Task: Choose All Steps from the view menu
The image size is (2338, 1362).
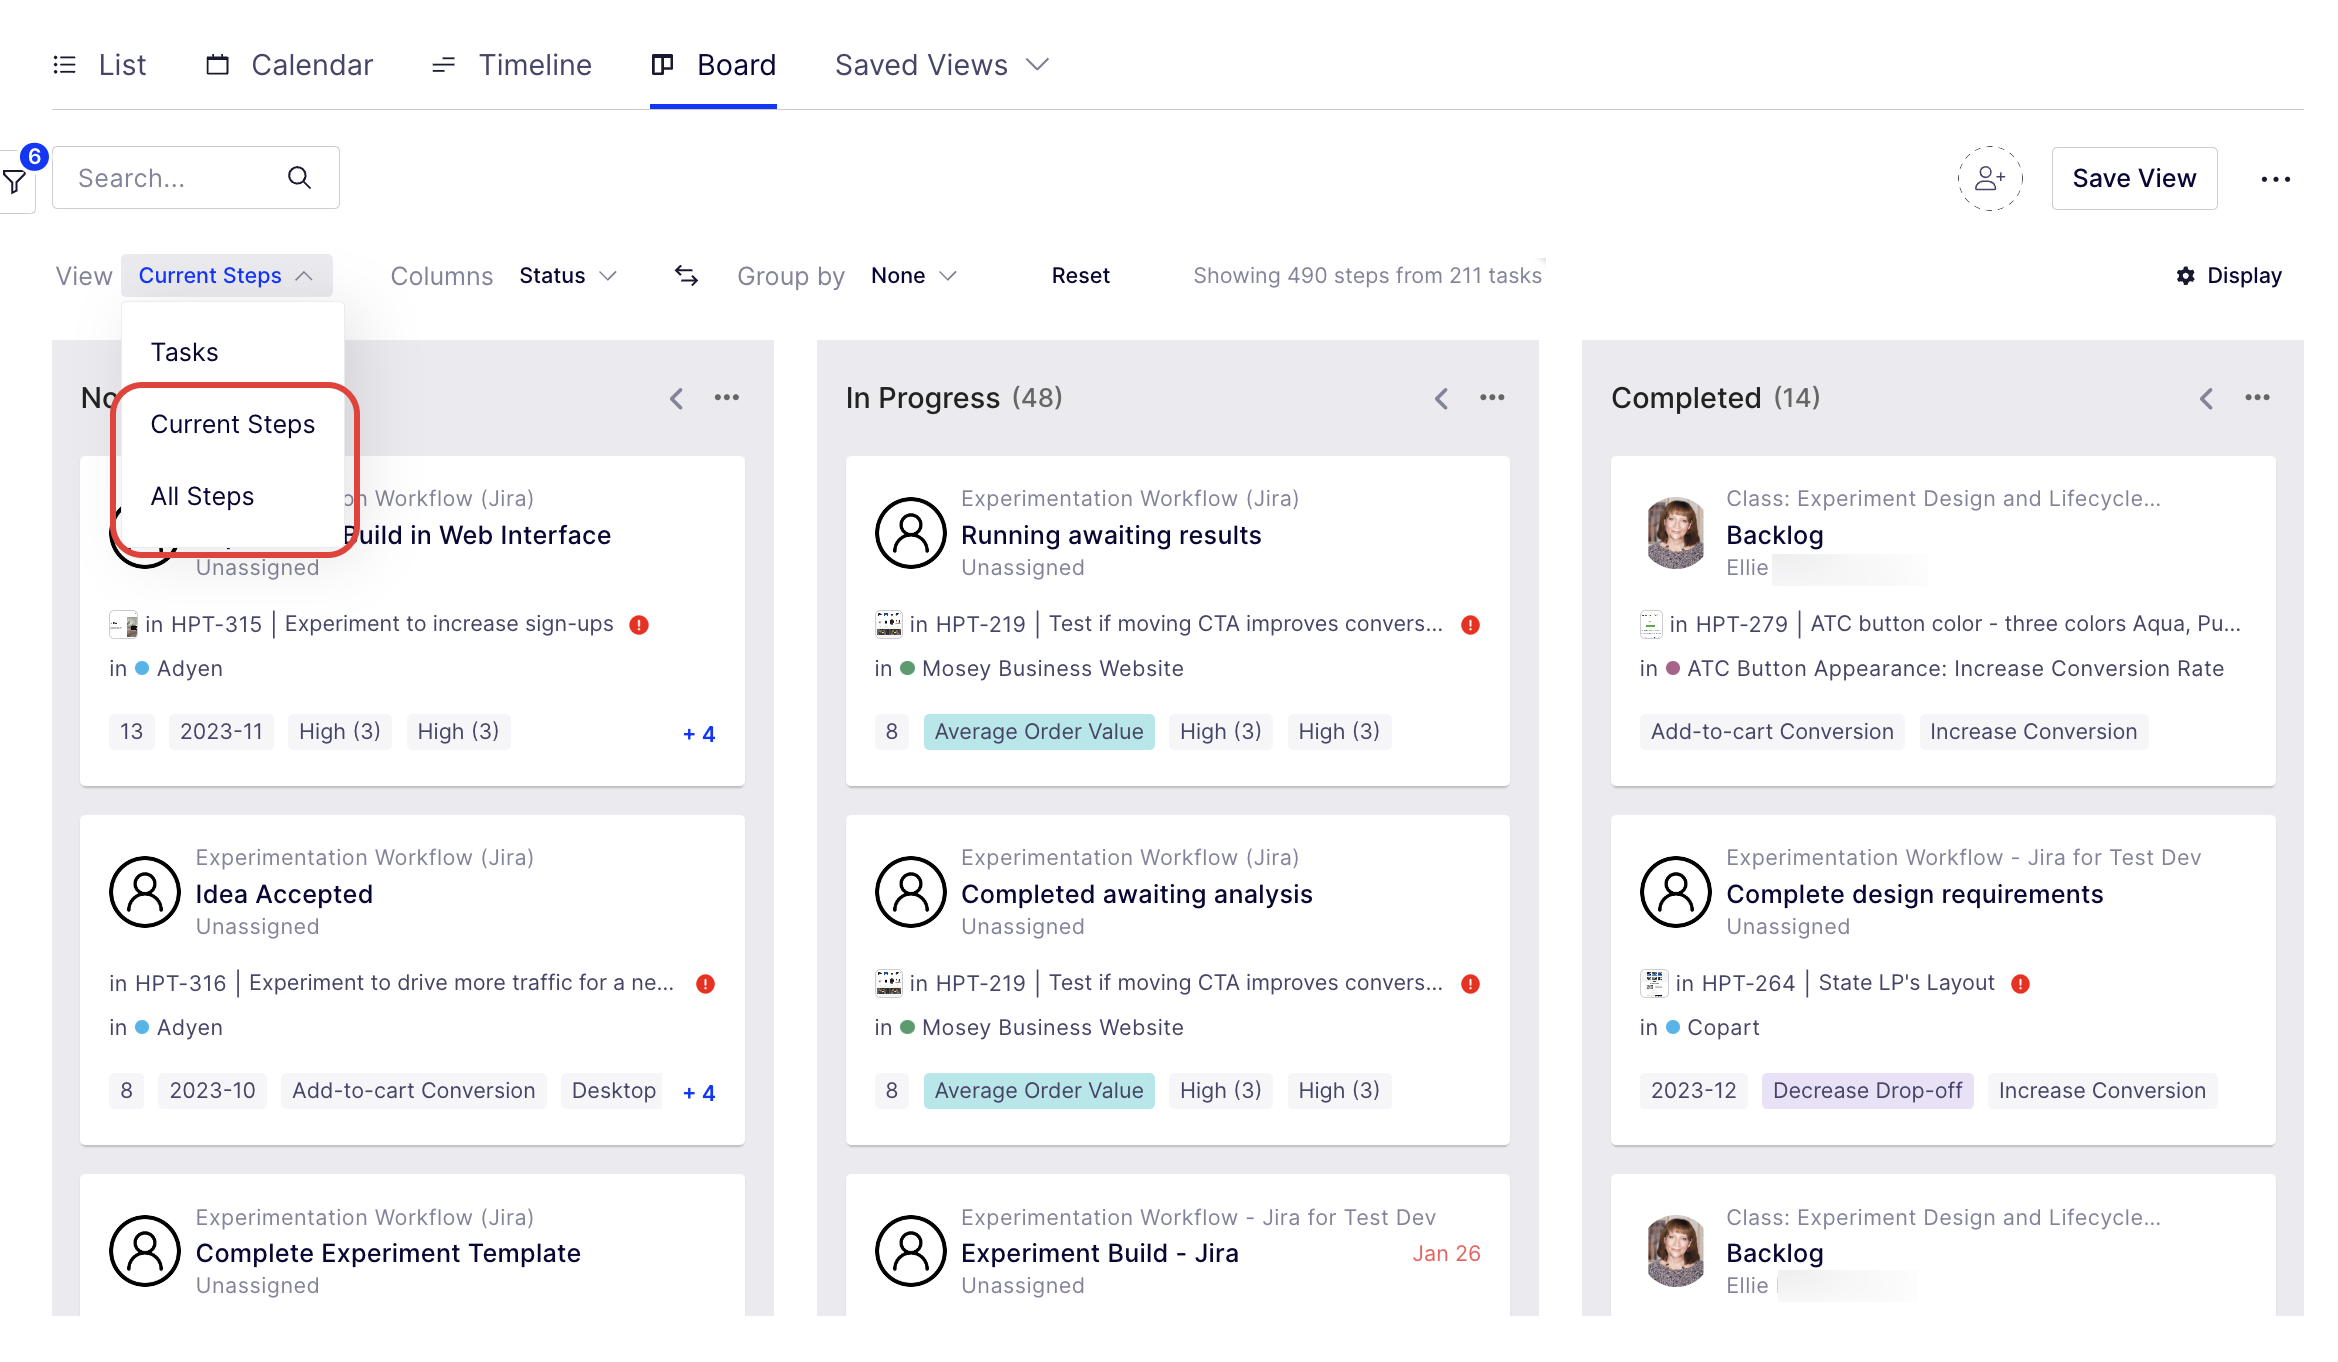Action: pos(202,496)
